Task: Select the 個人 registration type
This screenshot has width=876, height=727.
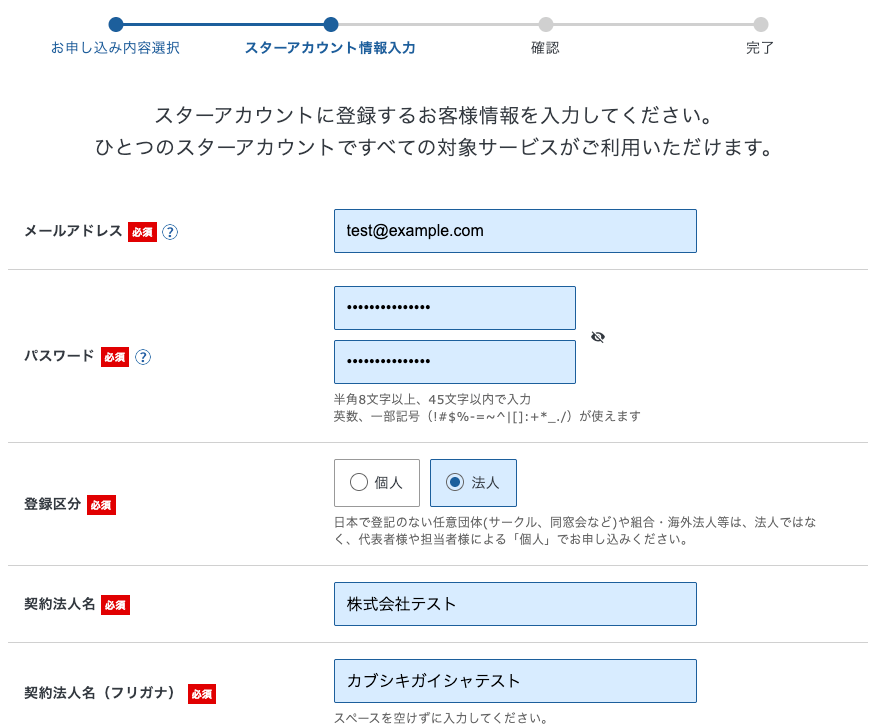Action: (377, 483)
